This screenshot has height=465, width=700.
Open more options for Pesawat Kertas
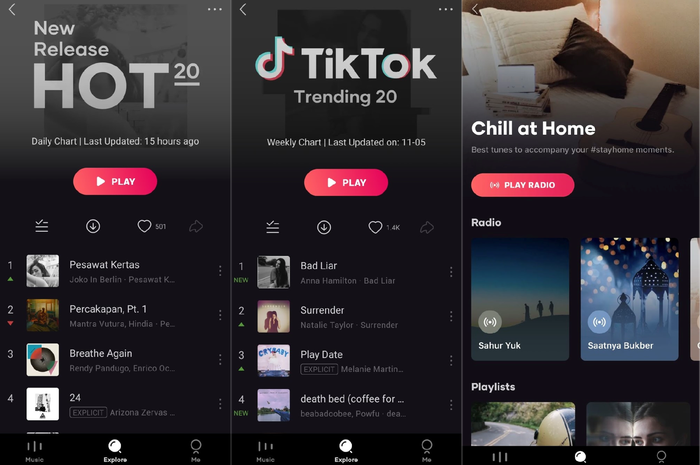tap(220, 270)
